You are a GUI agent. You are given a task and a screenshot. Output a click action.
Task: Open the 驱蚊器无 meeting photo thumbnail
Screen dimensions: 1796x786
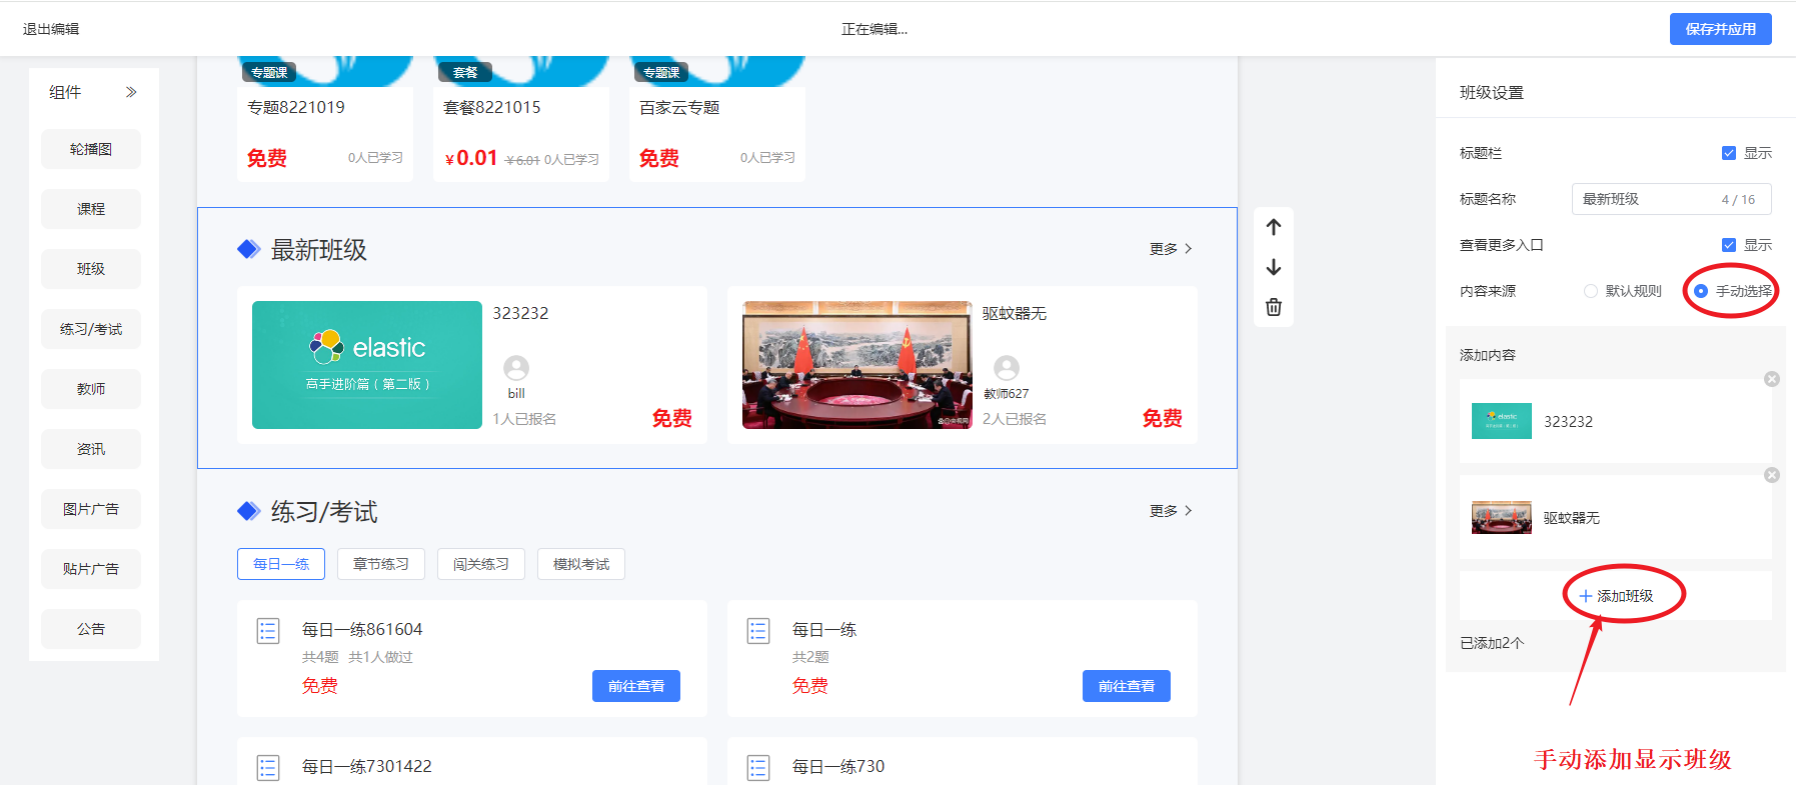point(857,365)
